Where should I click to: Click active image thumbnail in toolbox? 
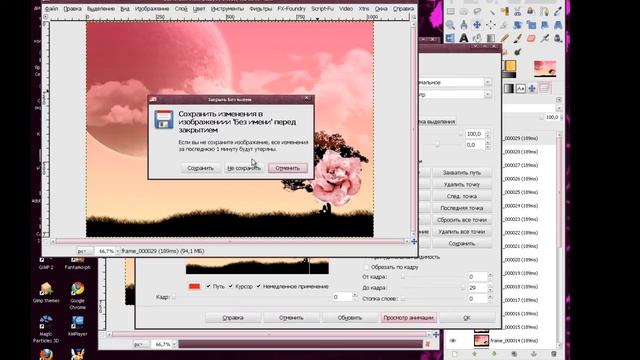545,68
